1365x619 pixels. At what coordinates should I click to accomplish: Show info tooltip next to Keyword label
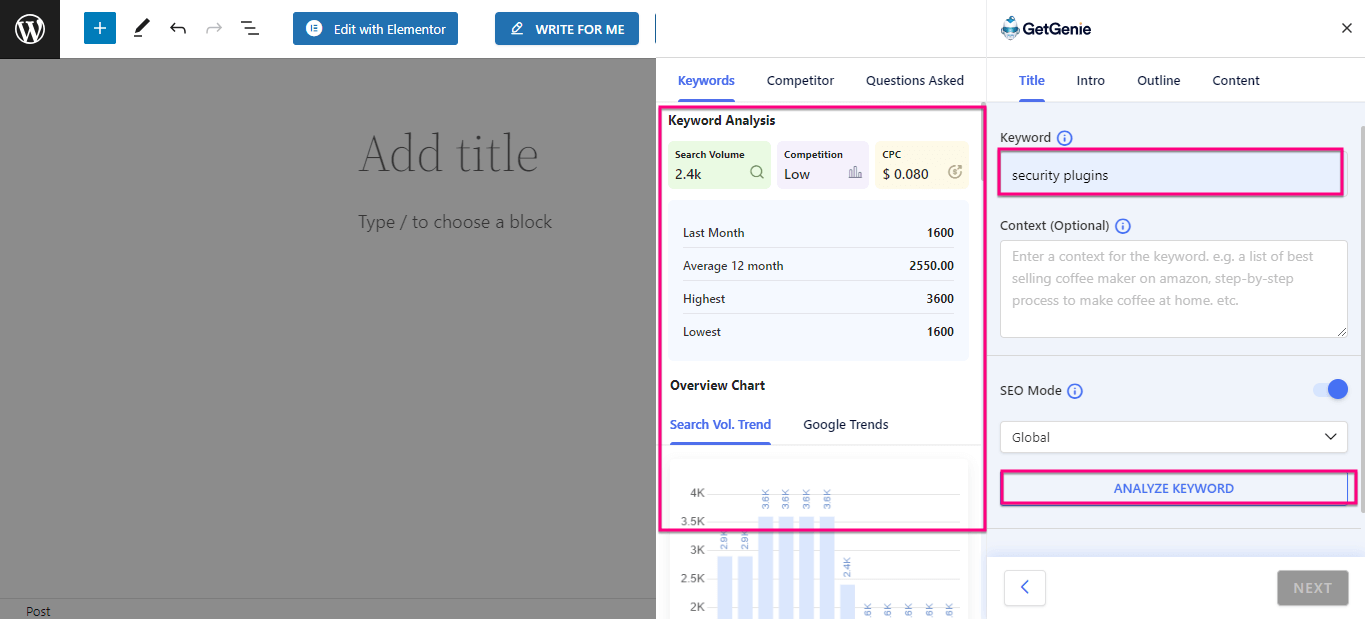[1065, 138]
